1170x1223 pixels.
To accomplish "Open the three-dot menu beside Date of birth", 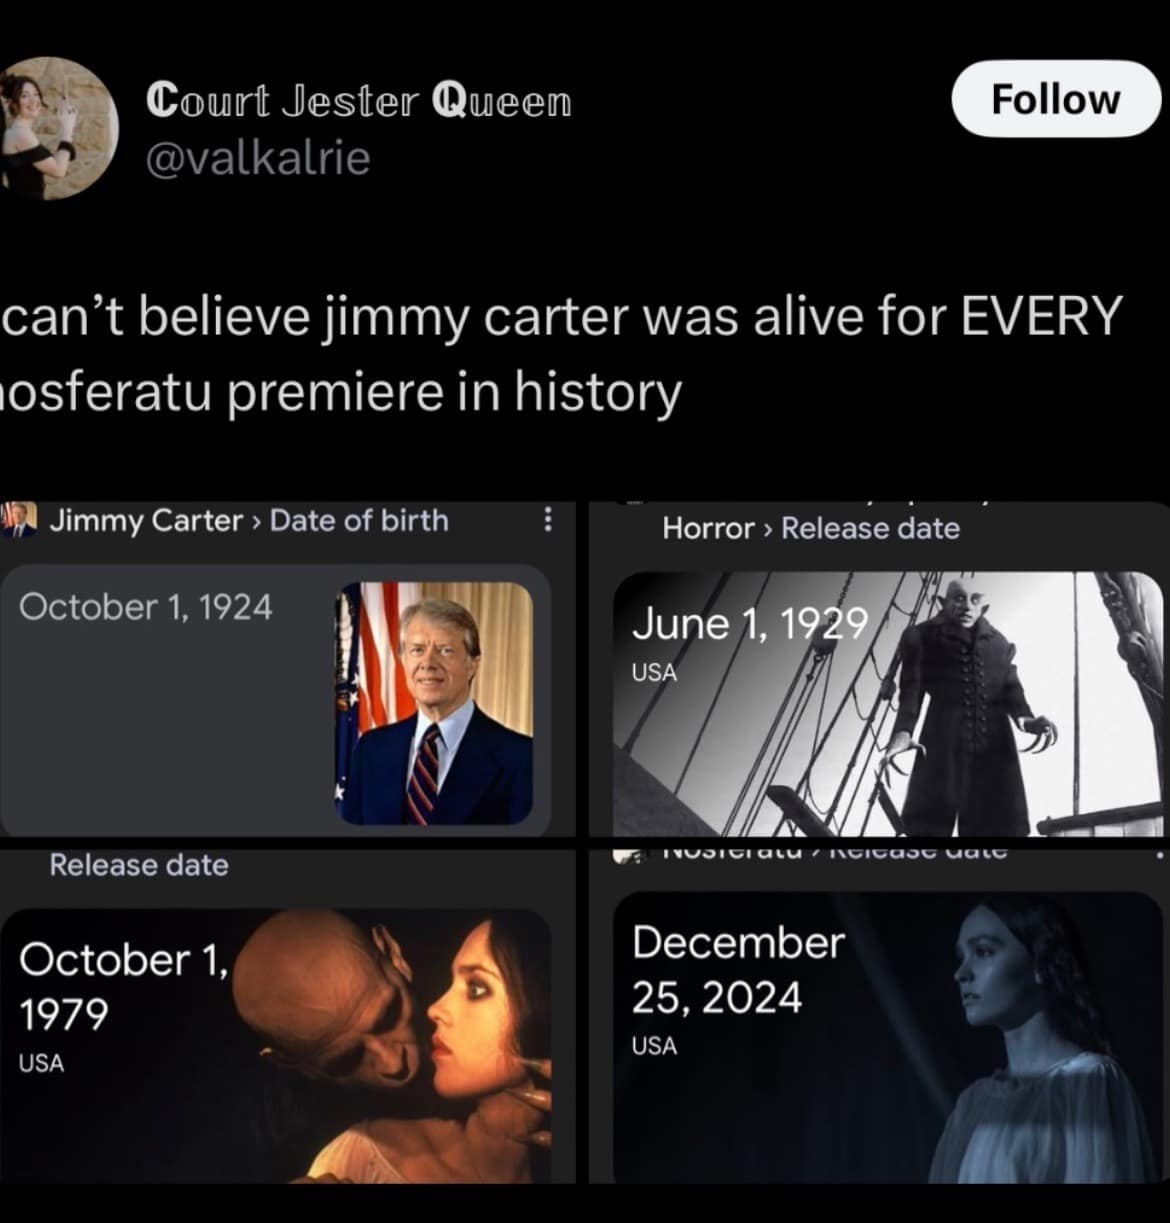I will coord(546,520).
